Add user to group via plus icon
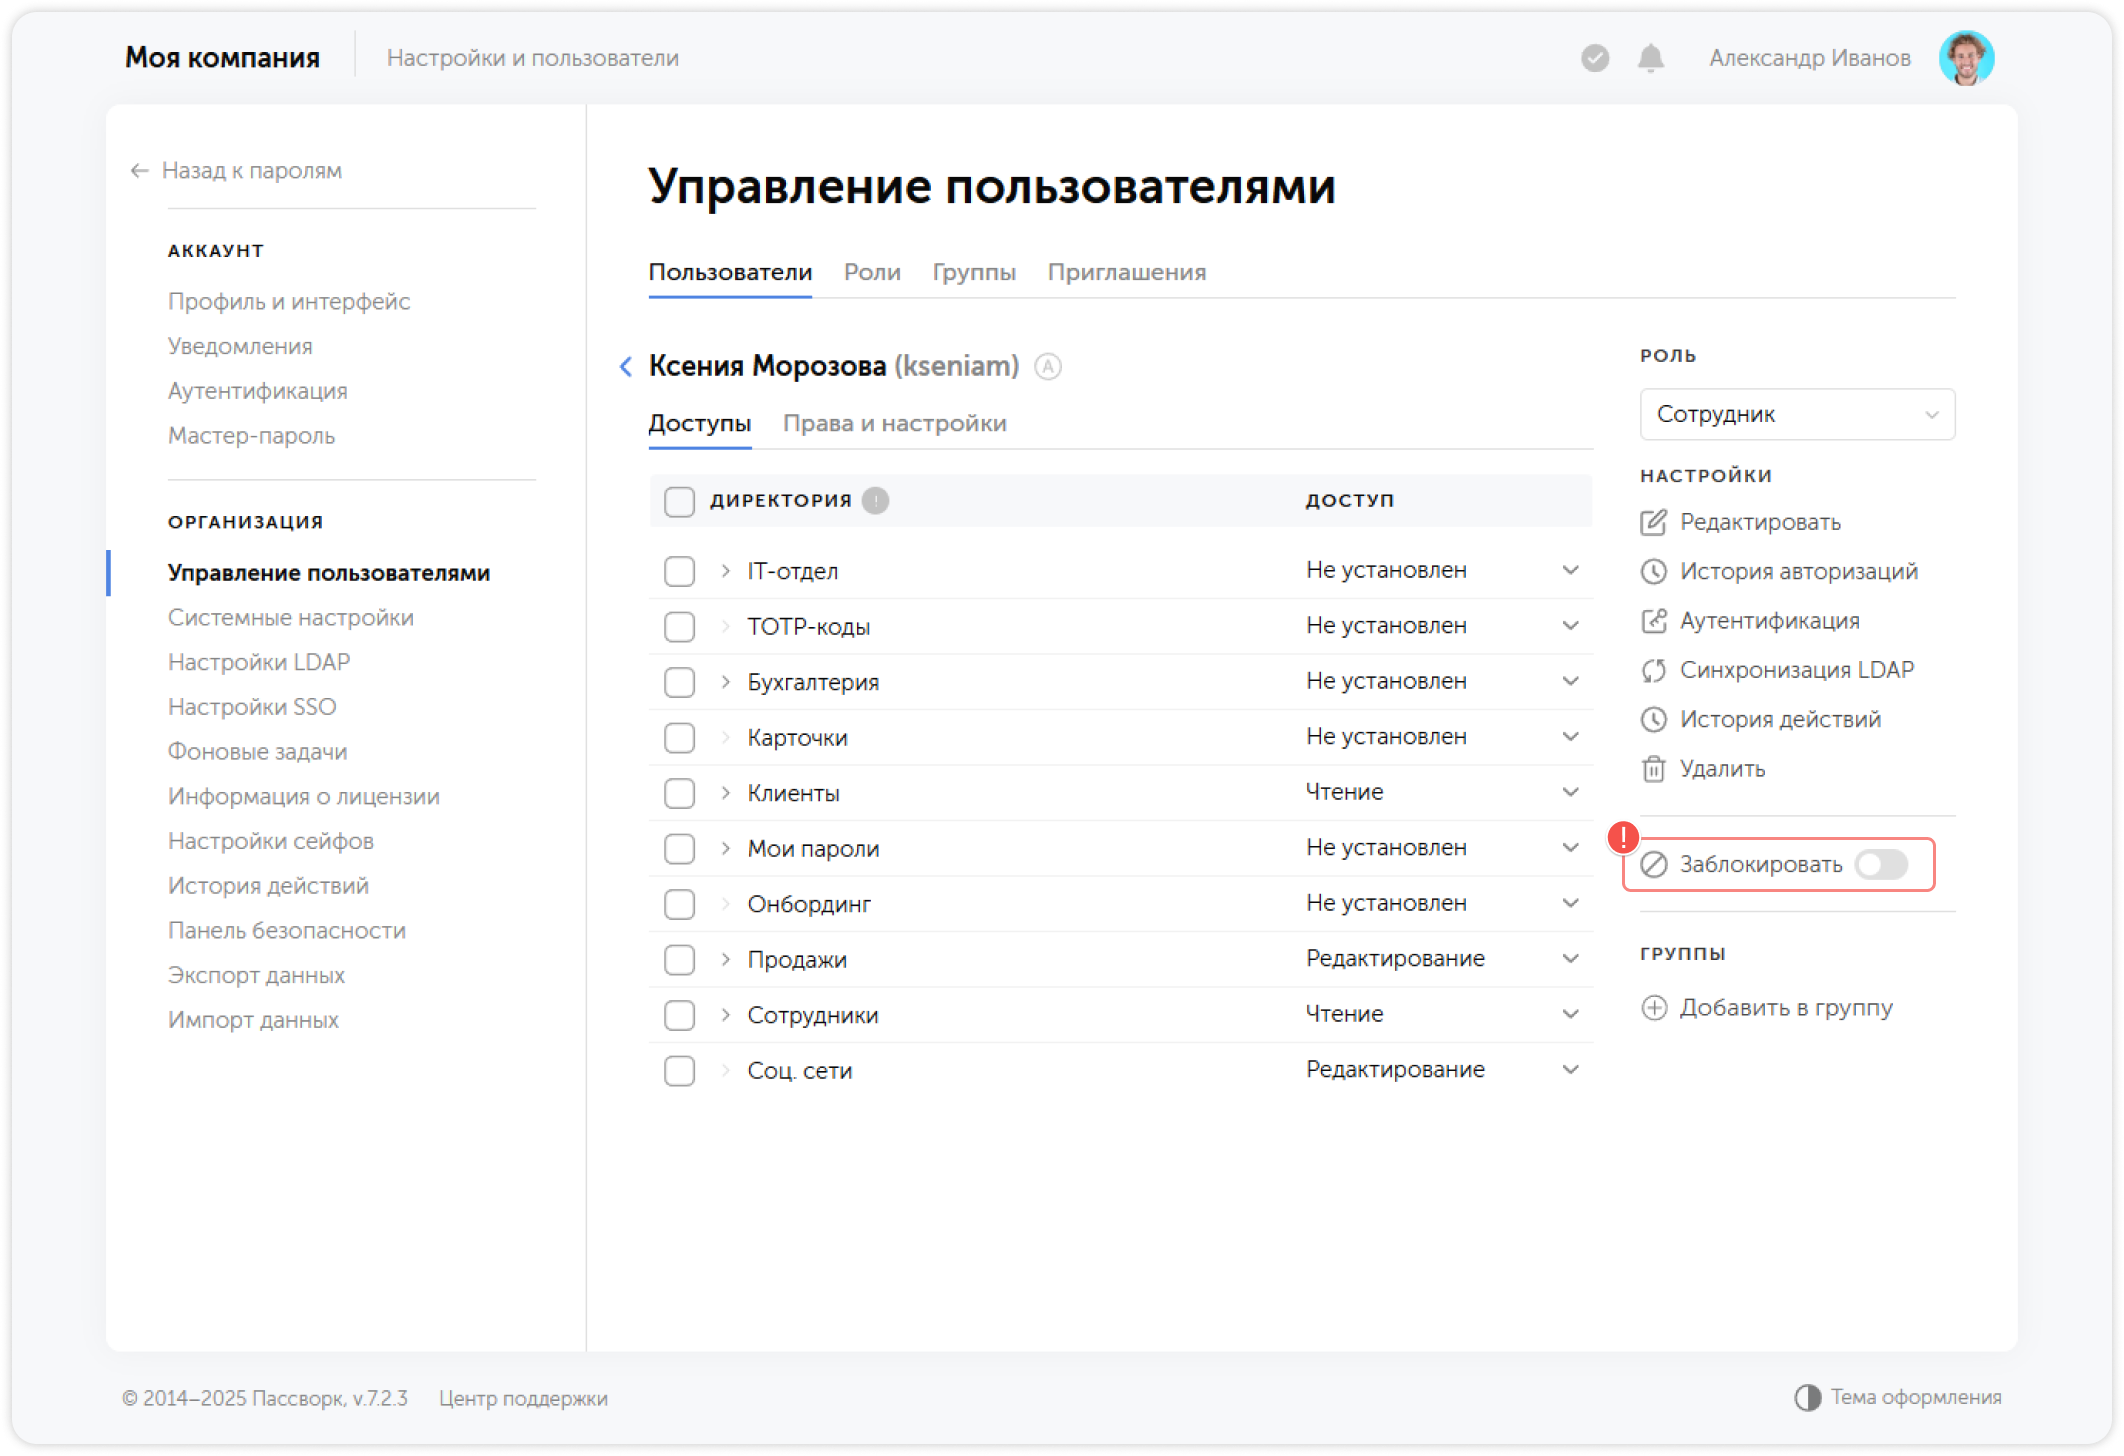Screen dimensions: 2124x1456 (x=1656, y=1007)
